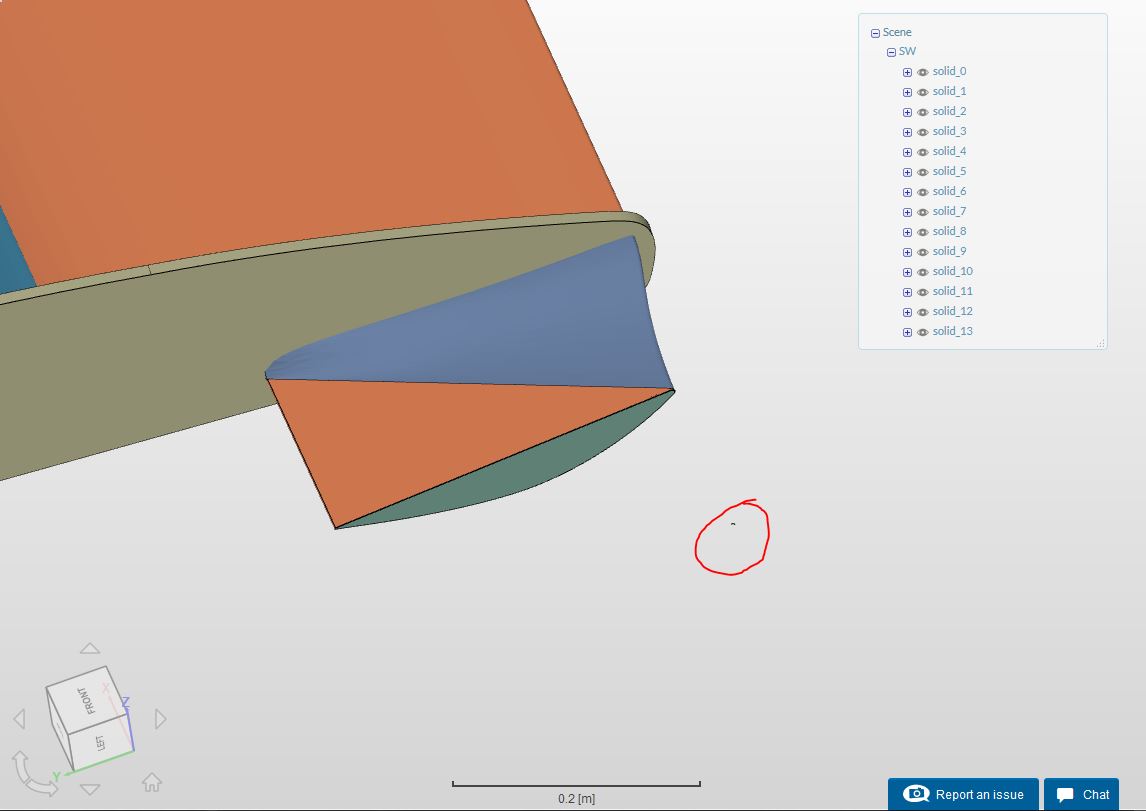This screenshot has height=811, width=1146.
Task: Select solid_3 label in scene tree
Action: pyautogui.click(x=949, y=131)
